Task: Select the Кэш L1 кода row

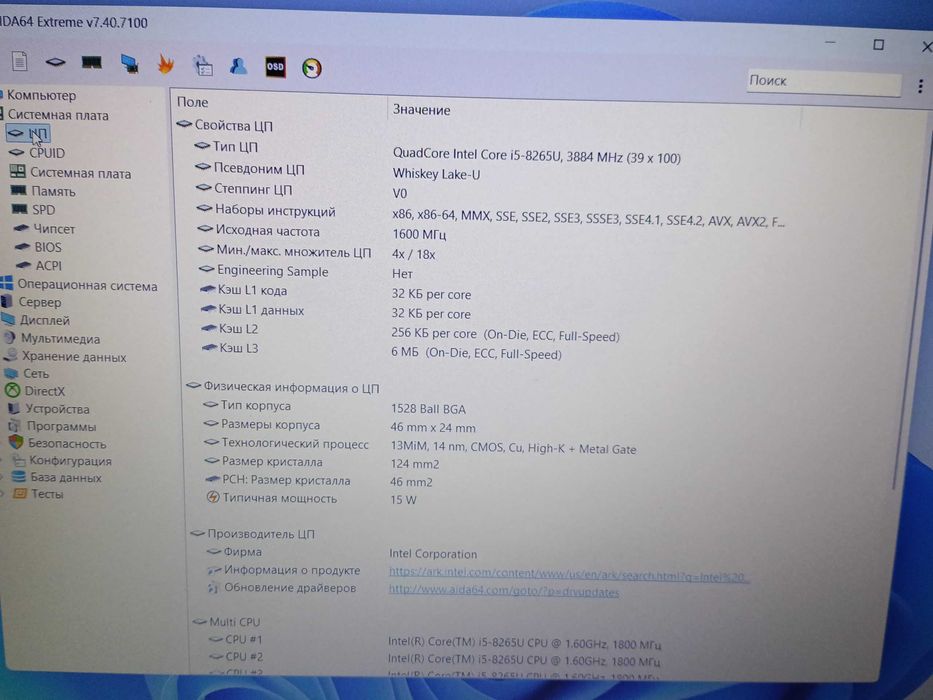Action: point(336,292)
